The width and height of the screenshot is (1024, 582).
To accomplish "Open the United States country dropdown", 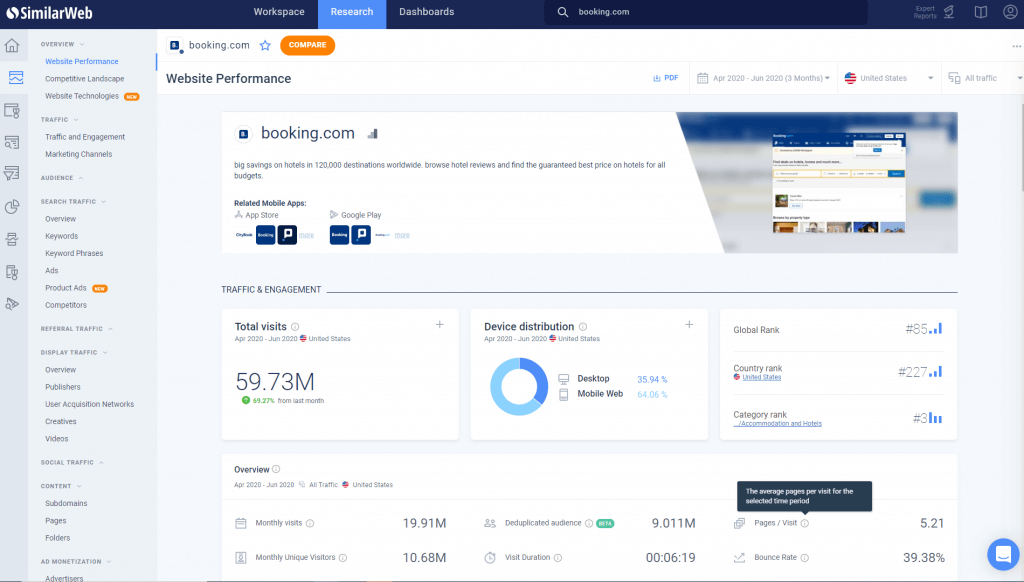I will [890, 77].
